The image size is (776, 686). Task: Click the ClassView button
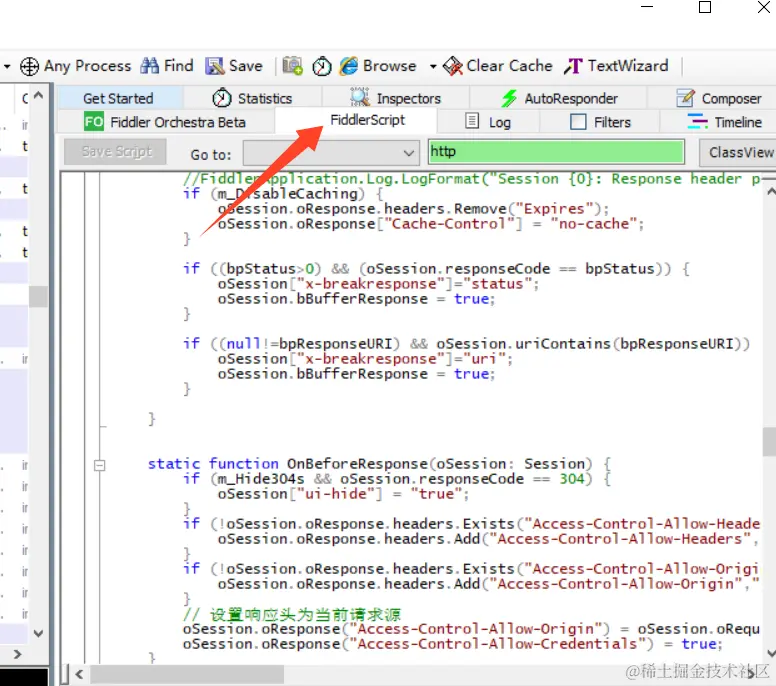click(738, 152)
